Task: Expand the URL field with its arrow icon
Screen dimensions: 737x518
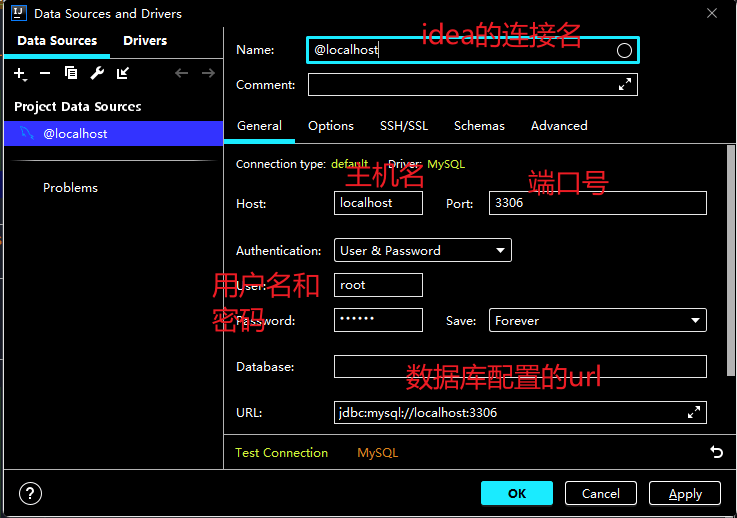Action: tap(694, 412)
